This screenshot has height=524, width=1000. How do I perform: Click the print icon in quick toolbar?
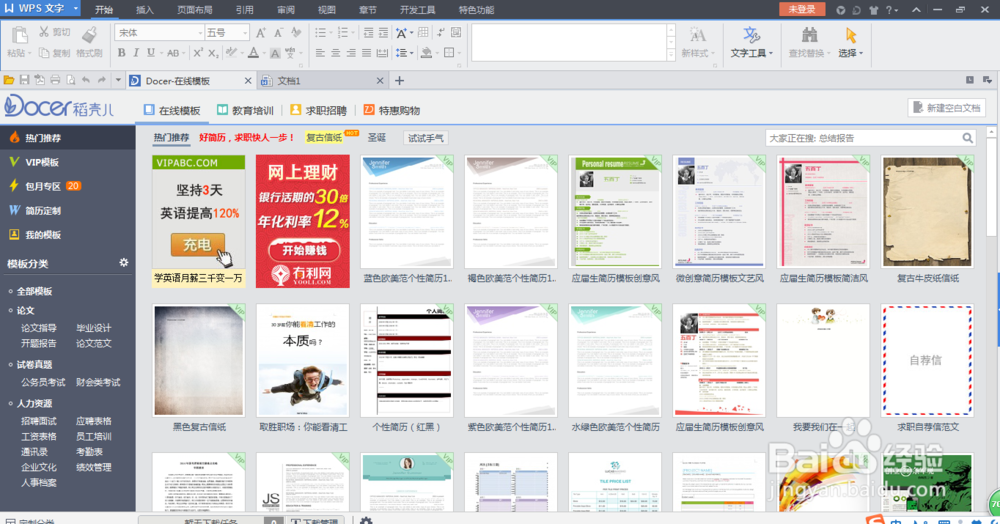[x=55, y=80]
